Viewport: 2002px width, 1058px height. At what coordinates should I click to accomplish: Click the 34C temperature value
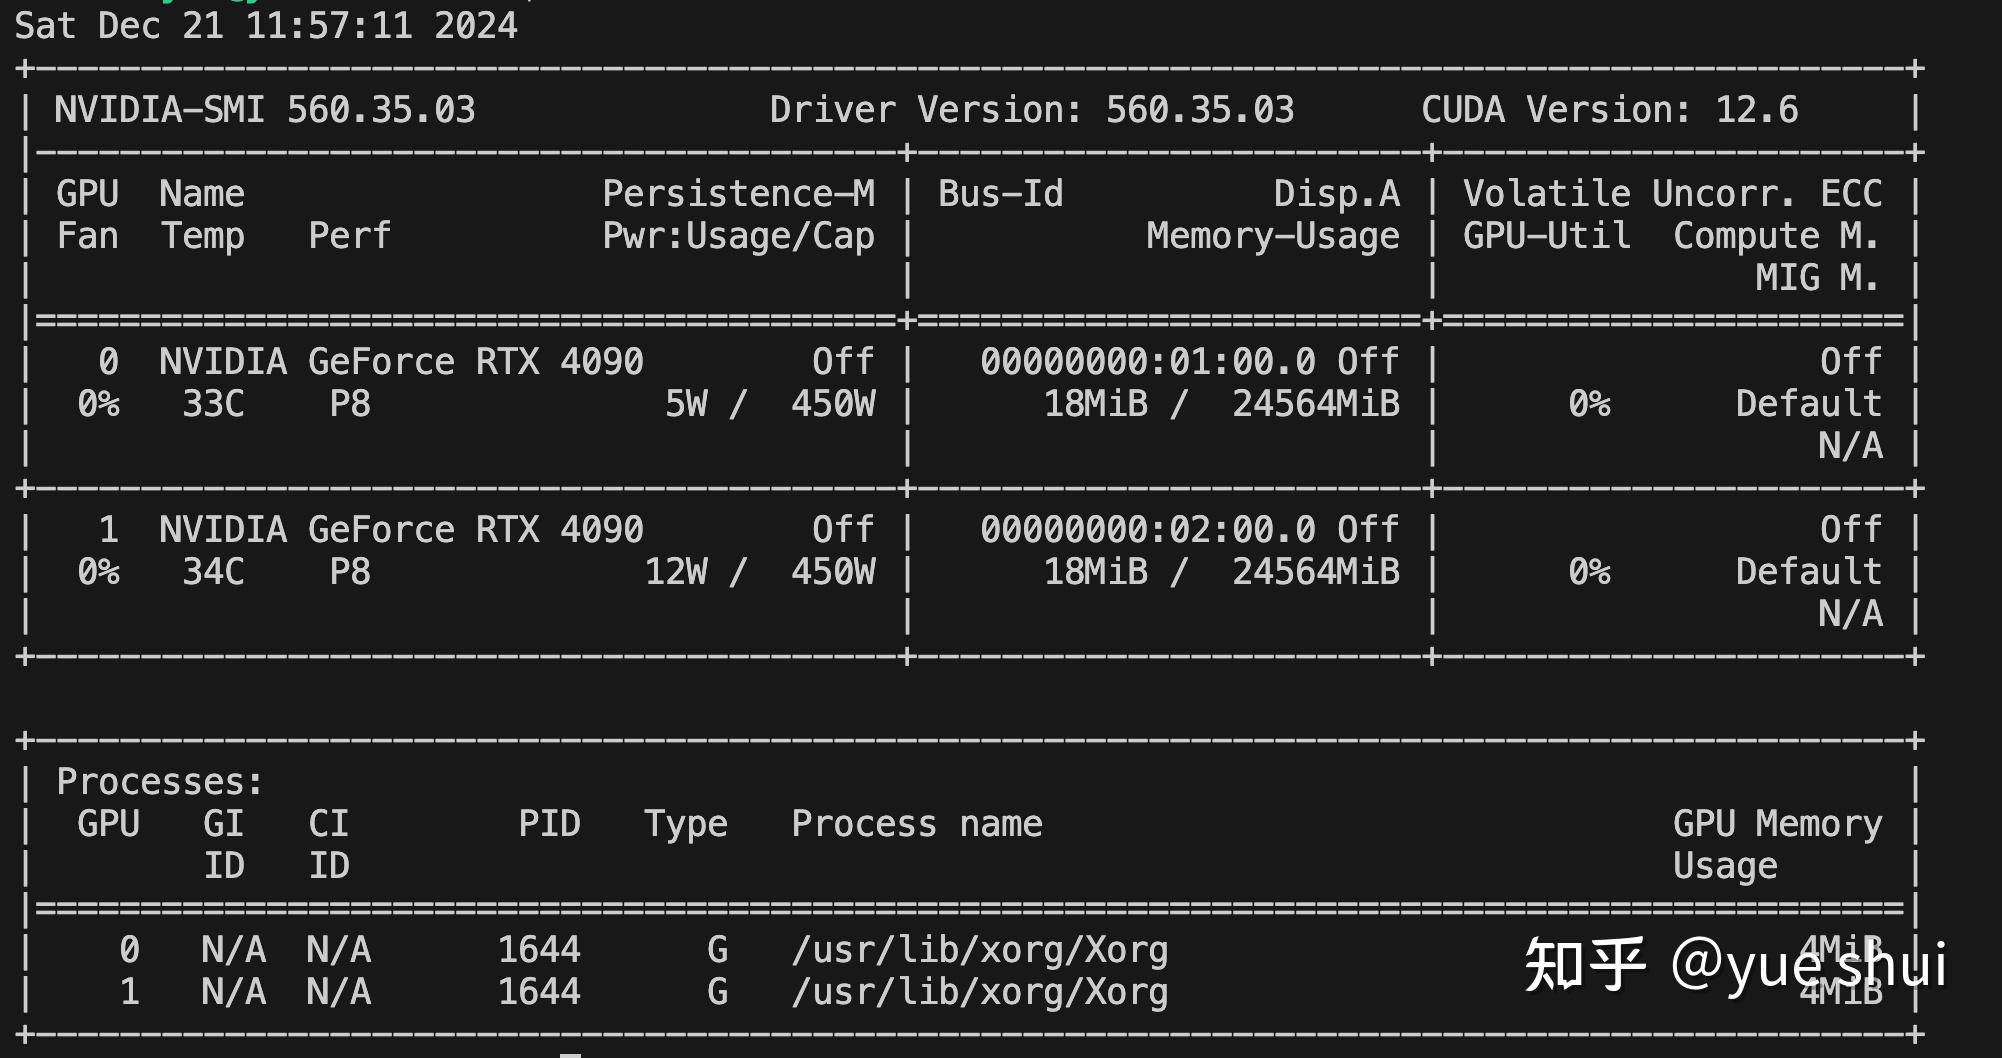[213, 571]
